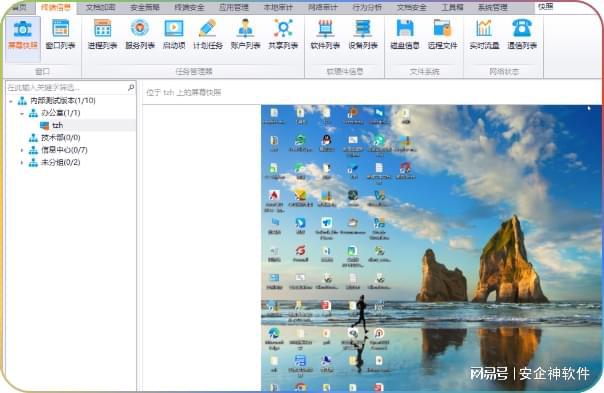
Task: Select the 终端信息 tab
Action: pos(56,7)
